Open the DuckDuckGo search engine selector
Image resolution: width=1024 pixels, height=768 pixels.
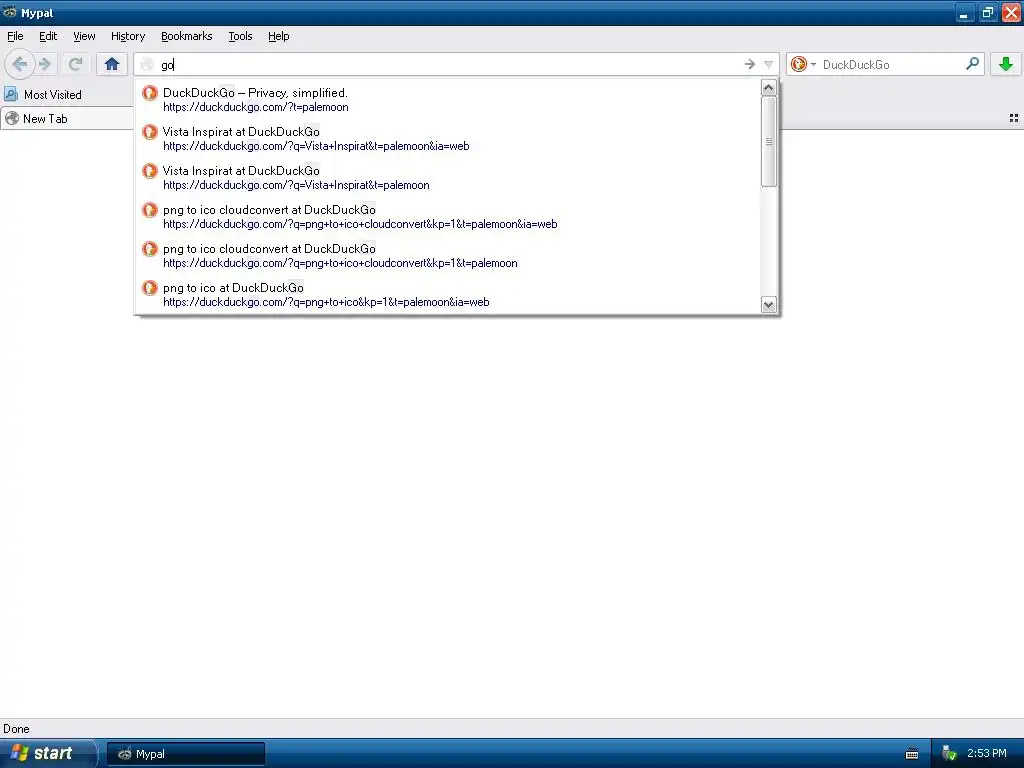tap(803, 64)
